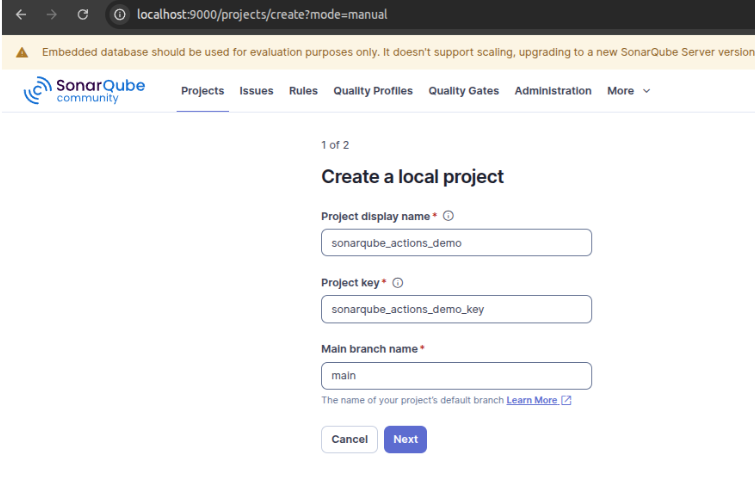This screenshot has width=755, height=481.
Task: Click the SonarQube community logo
Action: pyautogui.click(x=84, y=90)
